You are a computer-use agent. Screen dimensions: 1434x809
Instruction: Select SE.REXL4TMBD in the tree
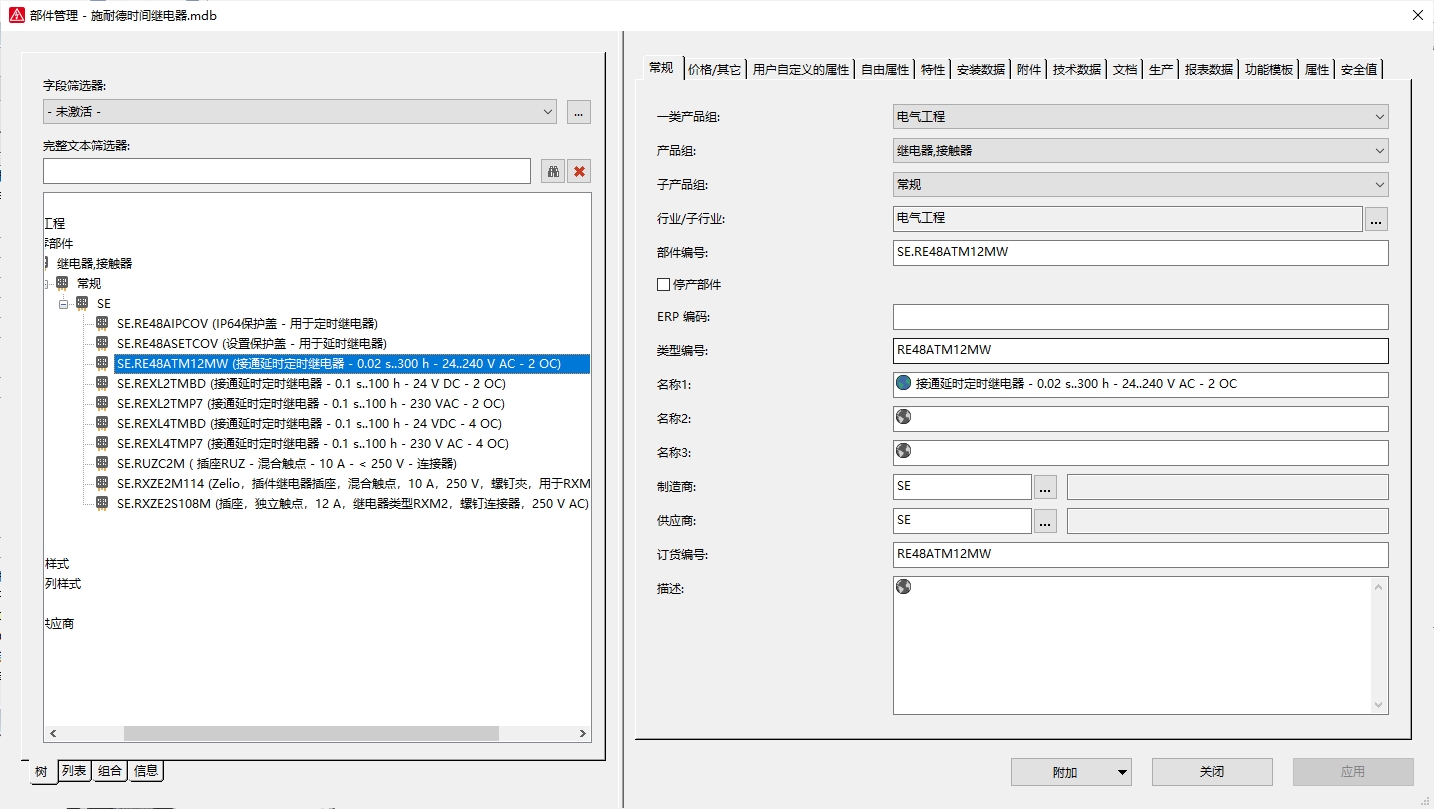point(309,423)
